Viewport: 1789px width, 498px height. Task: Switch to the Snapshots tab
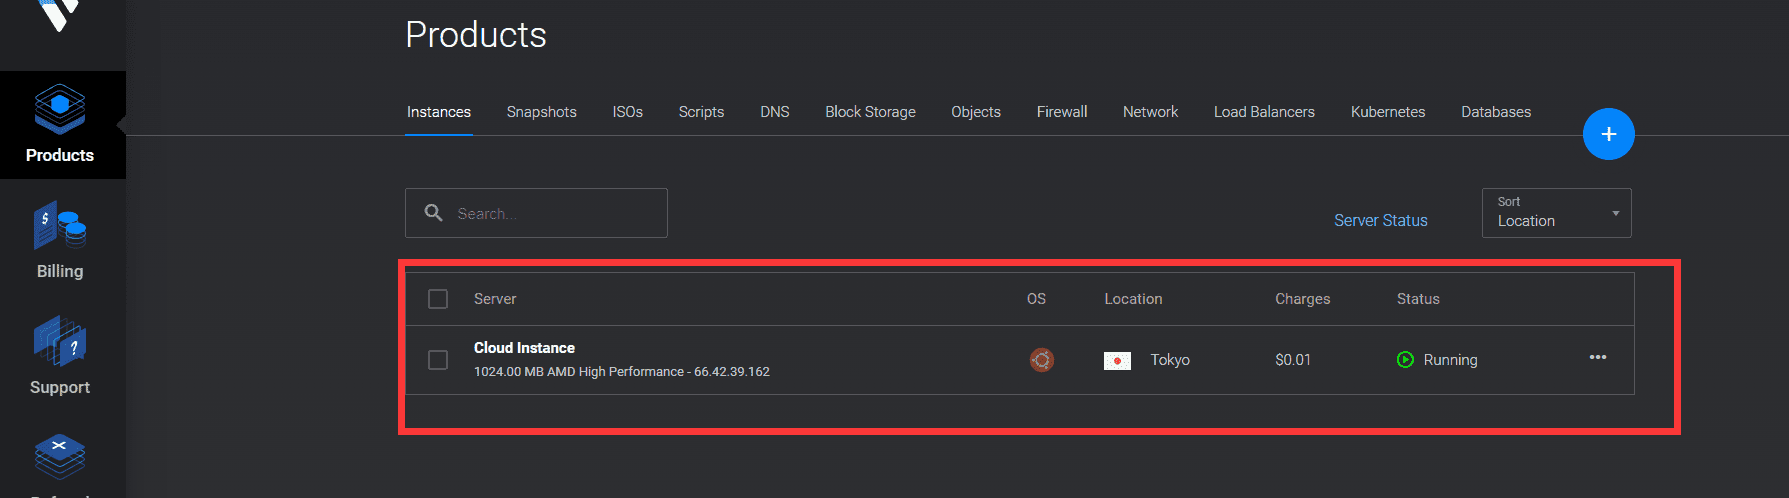pos(541,112)
